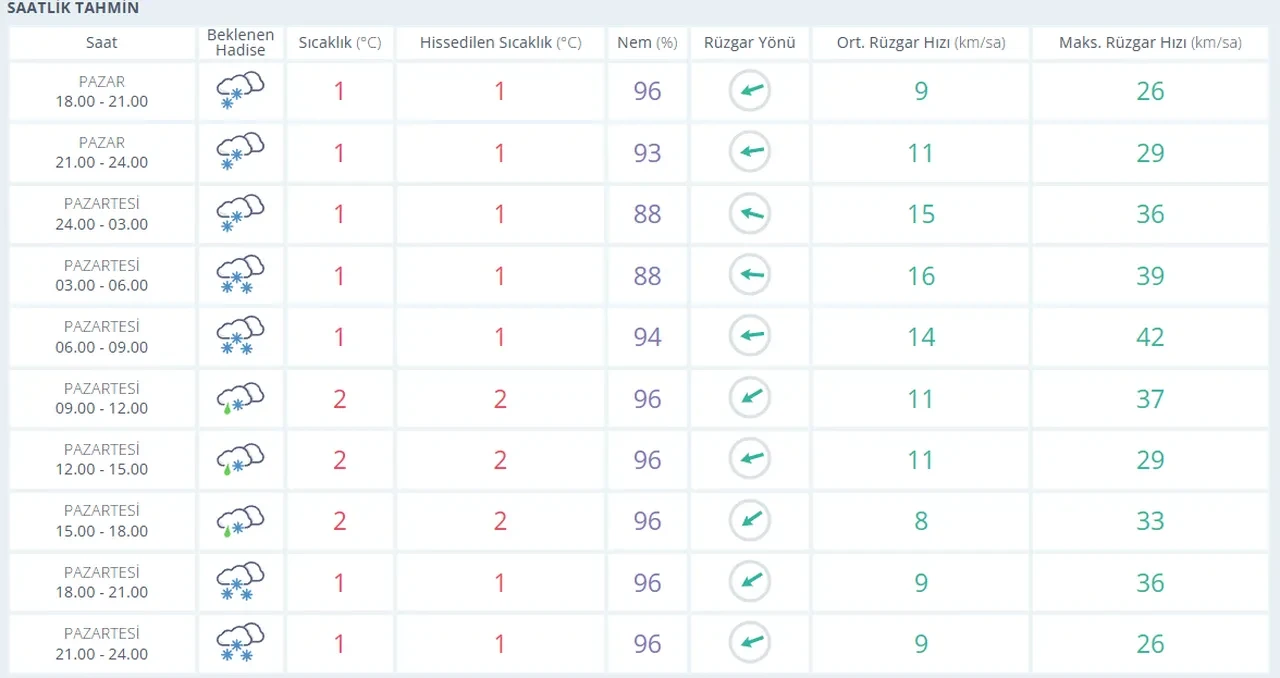Click the max wind speed value 42
Screen dimensions: 1280x678
point(1150,337)
